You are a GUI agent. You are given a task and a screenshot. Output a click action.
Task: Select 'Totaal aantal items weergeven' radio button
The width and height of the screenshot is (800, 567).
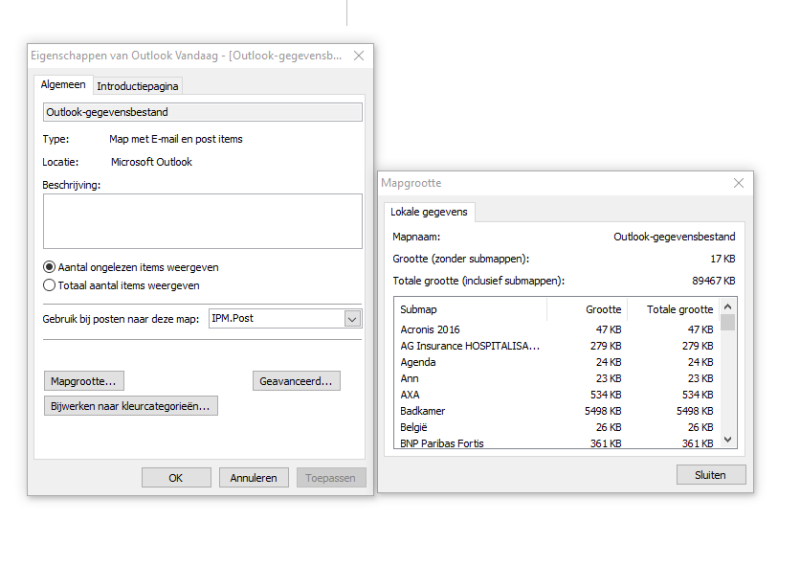tap(50, 285)
